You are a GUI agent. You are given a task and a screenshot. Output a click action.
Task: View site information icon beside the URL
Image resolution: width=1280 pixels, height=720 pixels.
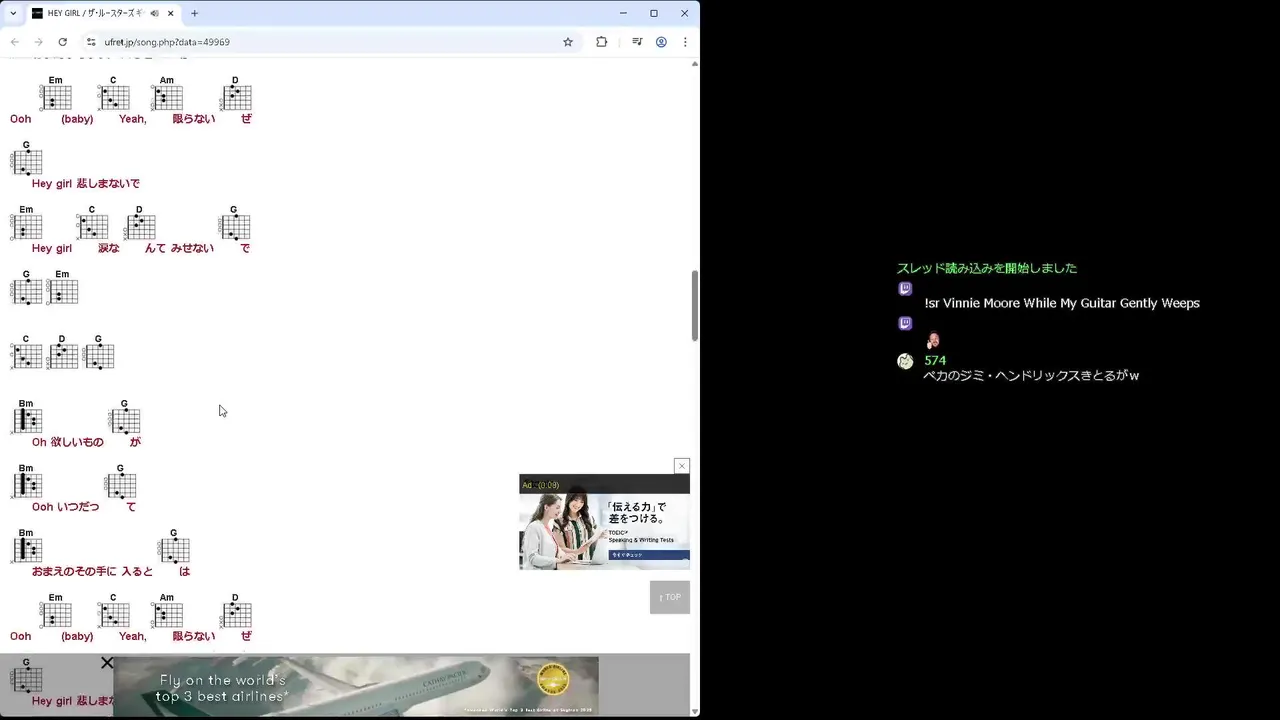(91, 42)
